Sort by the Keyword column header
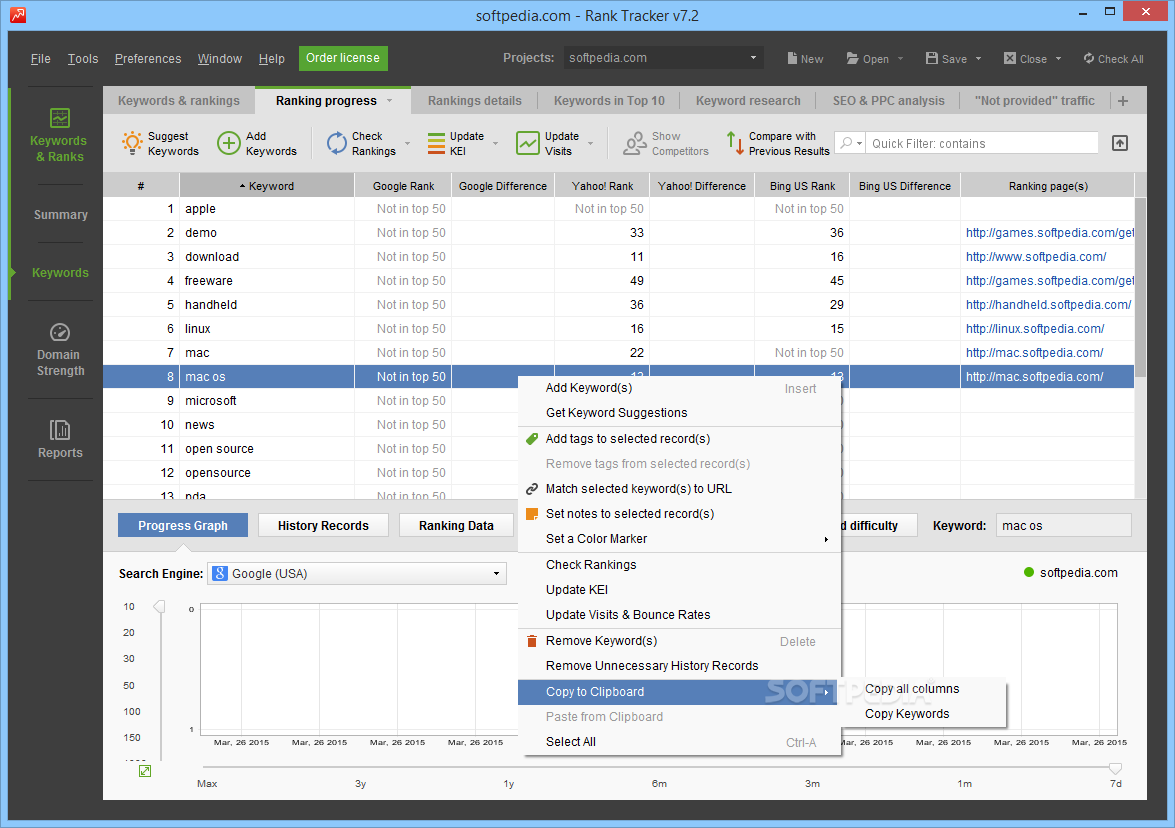The width and height of the screenshot is (1175, 828). (x=267, y=186)
